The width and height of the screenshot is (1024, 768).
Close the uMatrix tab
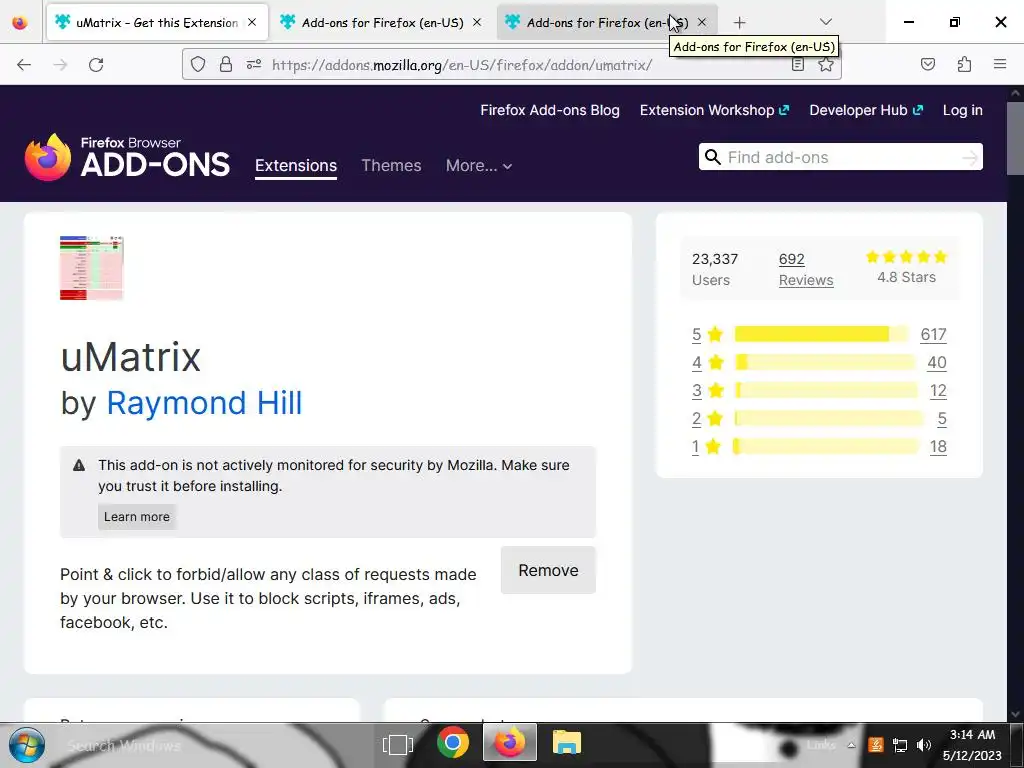click(x=252, y=22)
